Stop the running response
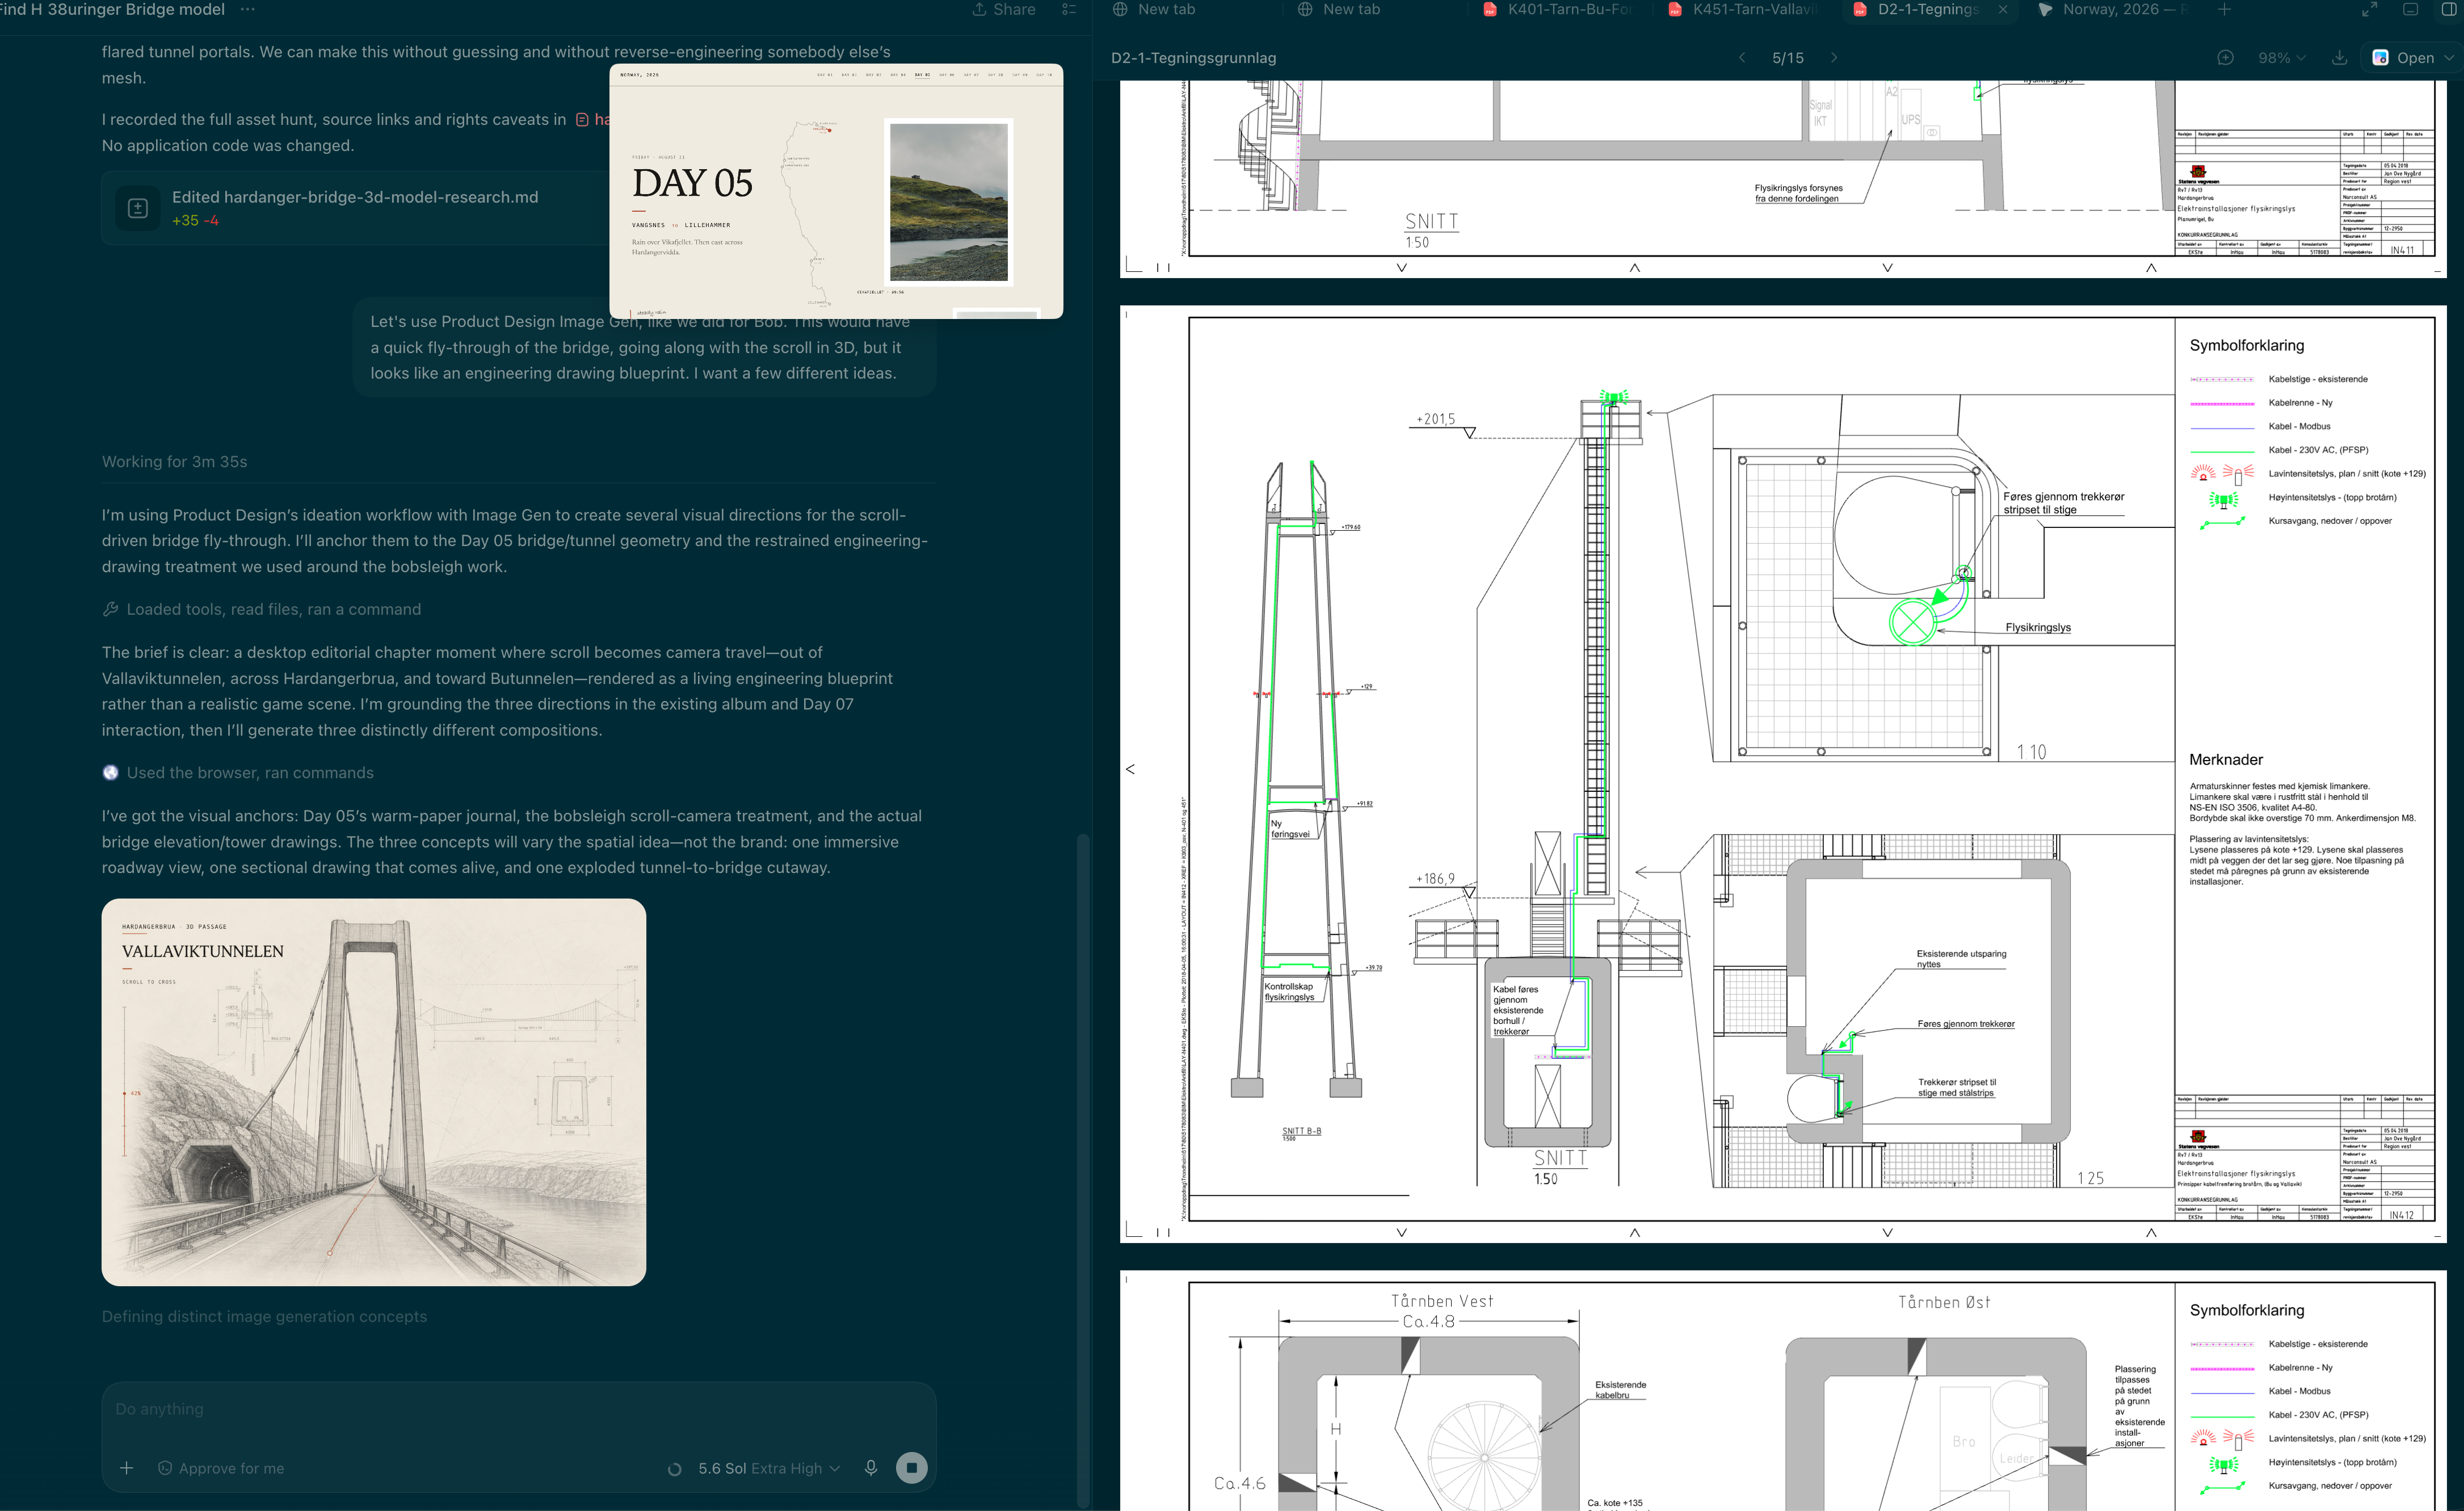The height and width of the screenshot is (1511, 2464). coord(911,1468)
